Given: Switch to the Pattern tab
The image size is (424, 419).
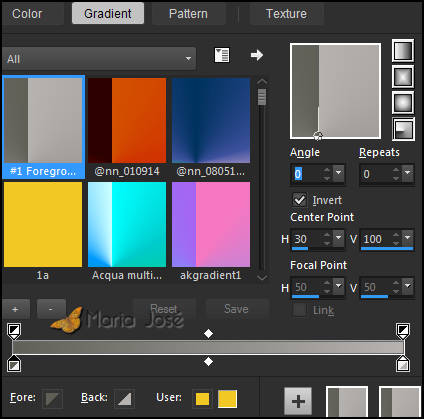Looking at the screenshot, I should [x=188, y=14].
